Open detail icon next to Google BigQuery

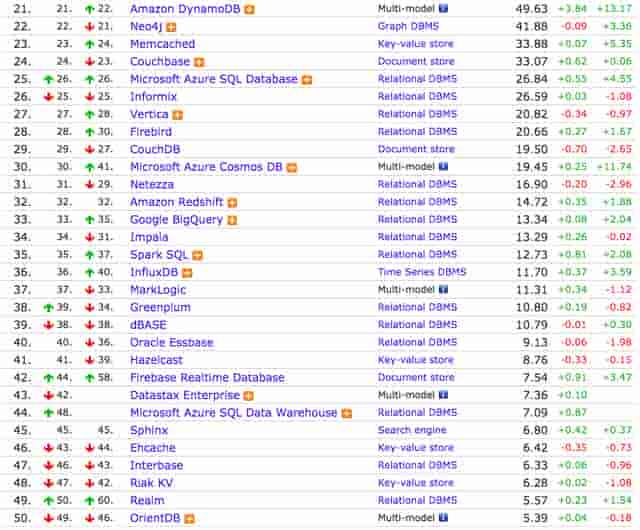coord(232,220)
